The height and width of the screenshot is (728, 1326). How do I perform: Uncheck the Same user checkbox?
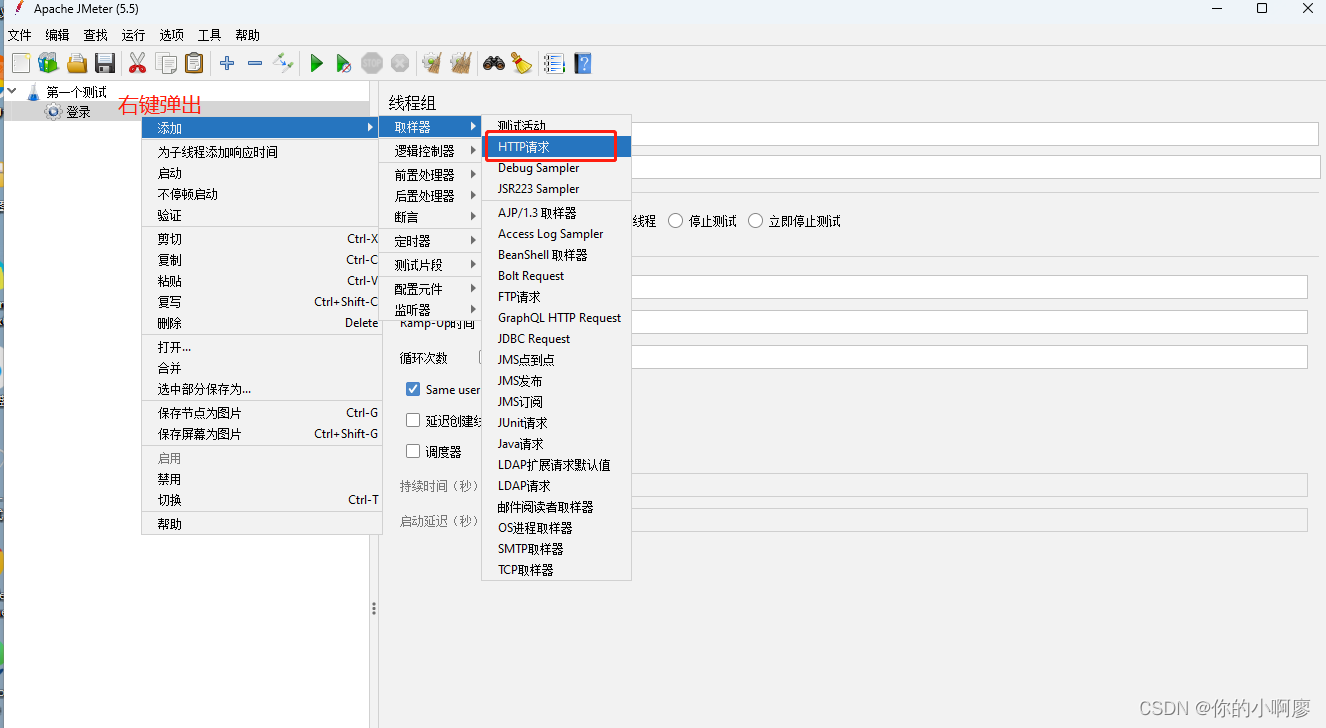click(x=413, y=389)
